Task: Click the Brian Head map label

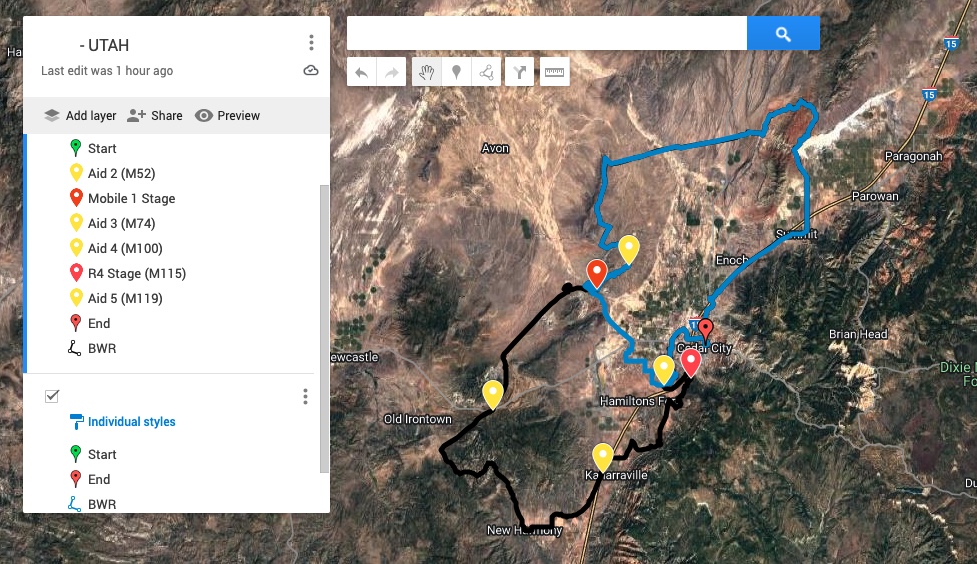Action: point(858,334)
